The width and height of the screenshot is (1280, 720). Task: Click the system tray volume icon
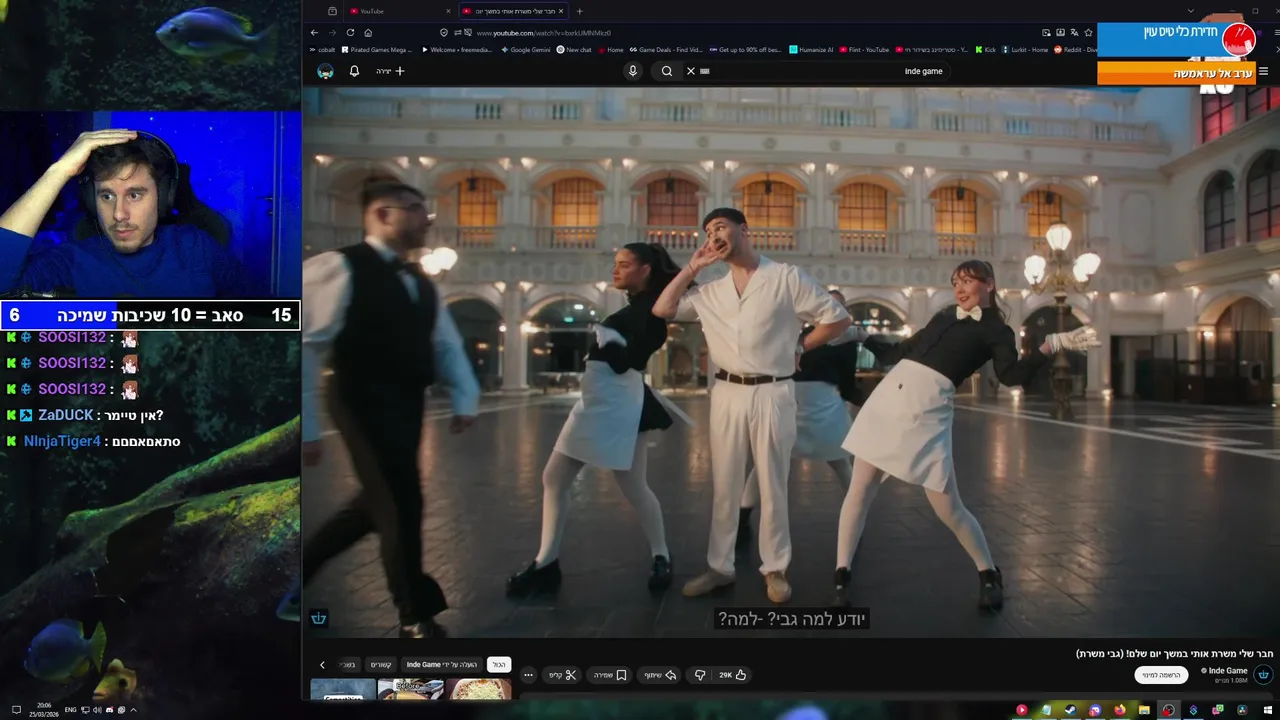(x=99, y=710)
